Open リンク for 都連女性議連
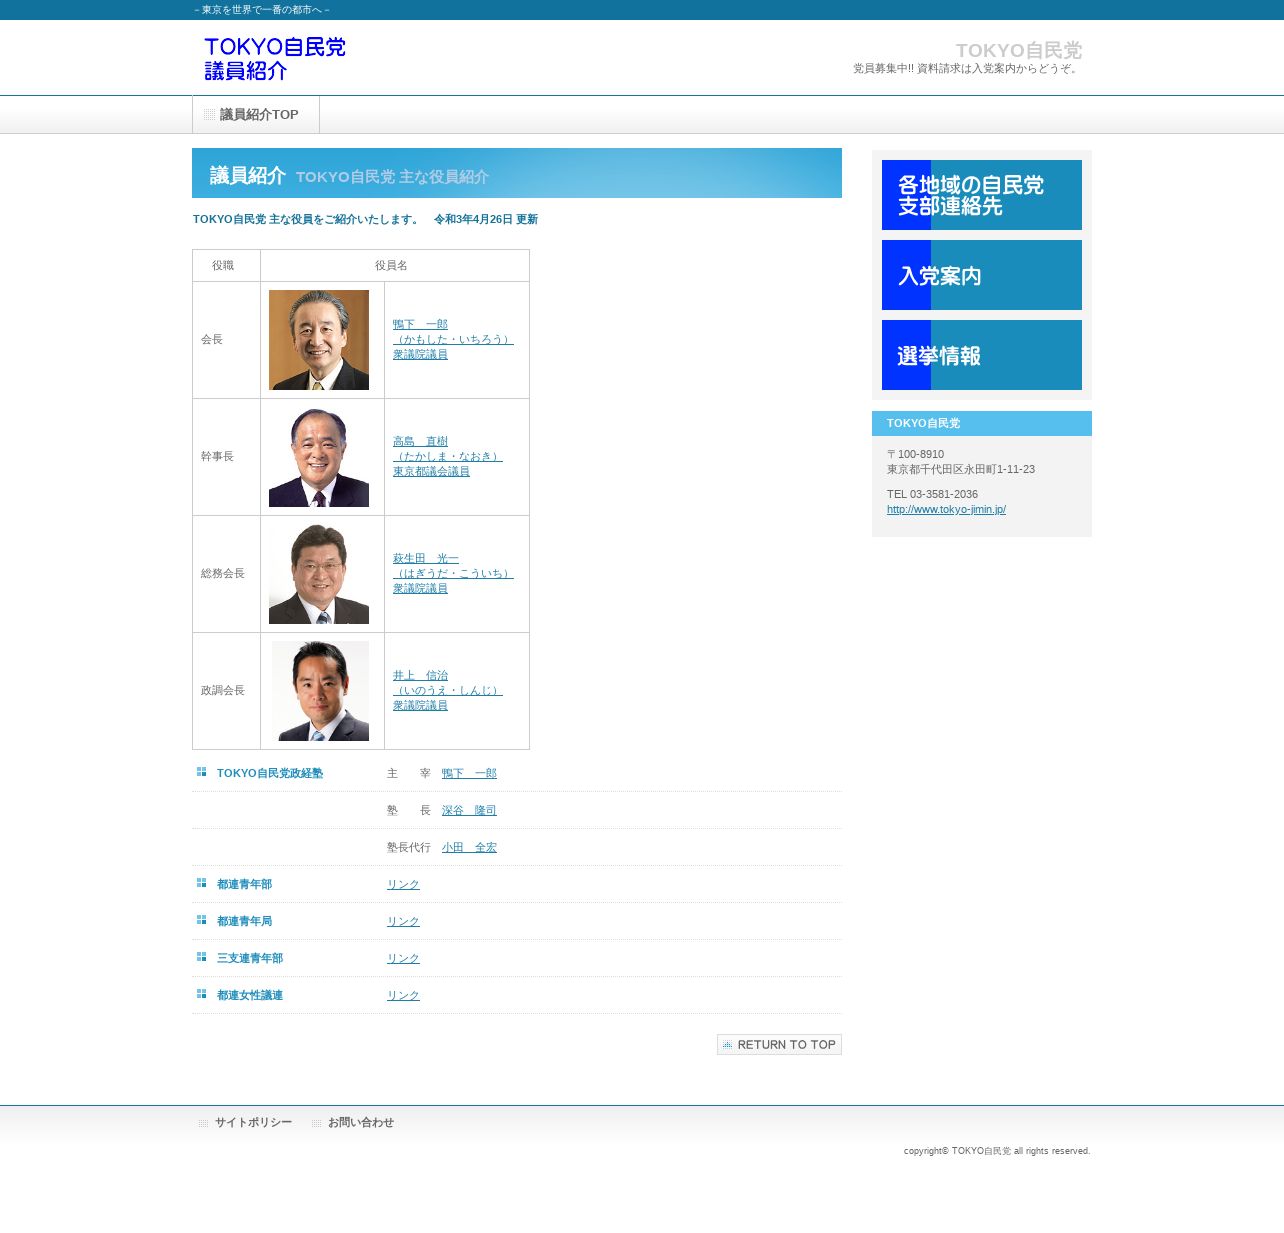 click(x=403, y=995)
